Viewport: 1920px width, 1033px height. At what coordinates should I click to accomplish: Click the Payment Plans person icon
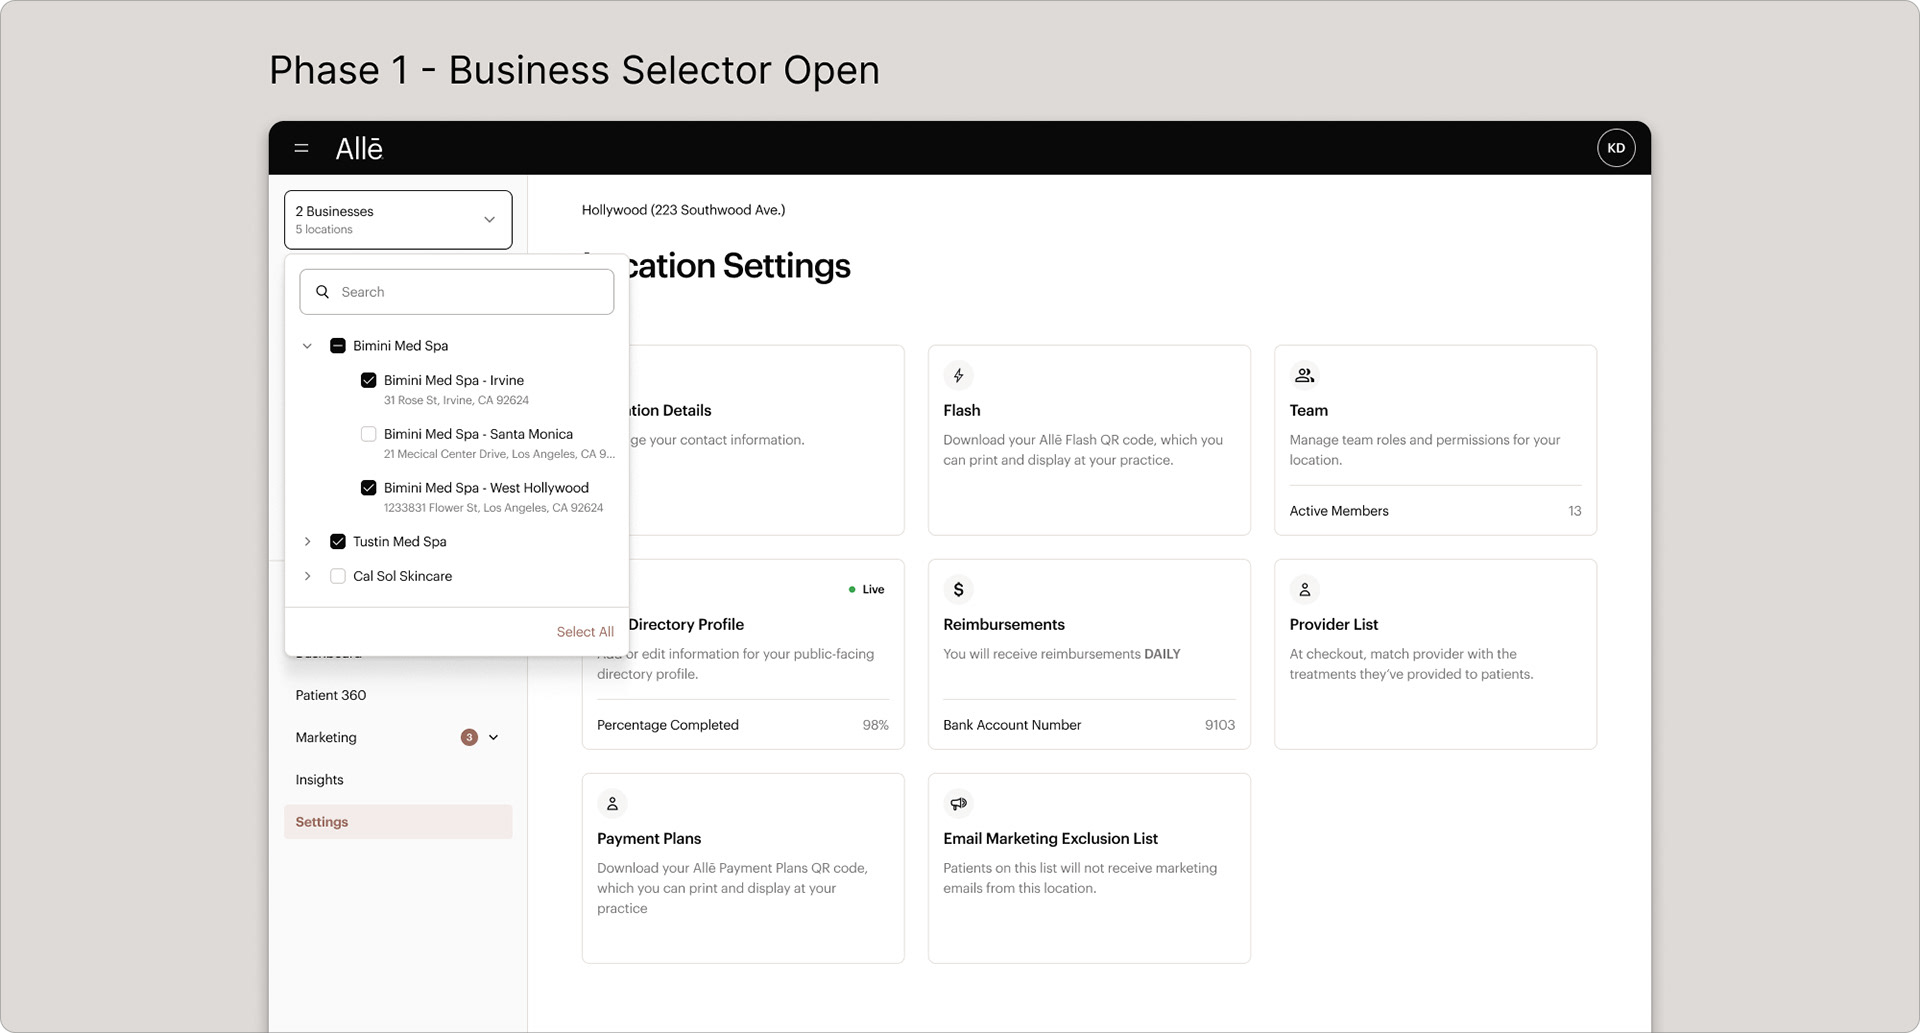coord(613,803)
